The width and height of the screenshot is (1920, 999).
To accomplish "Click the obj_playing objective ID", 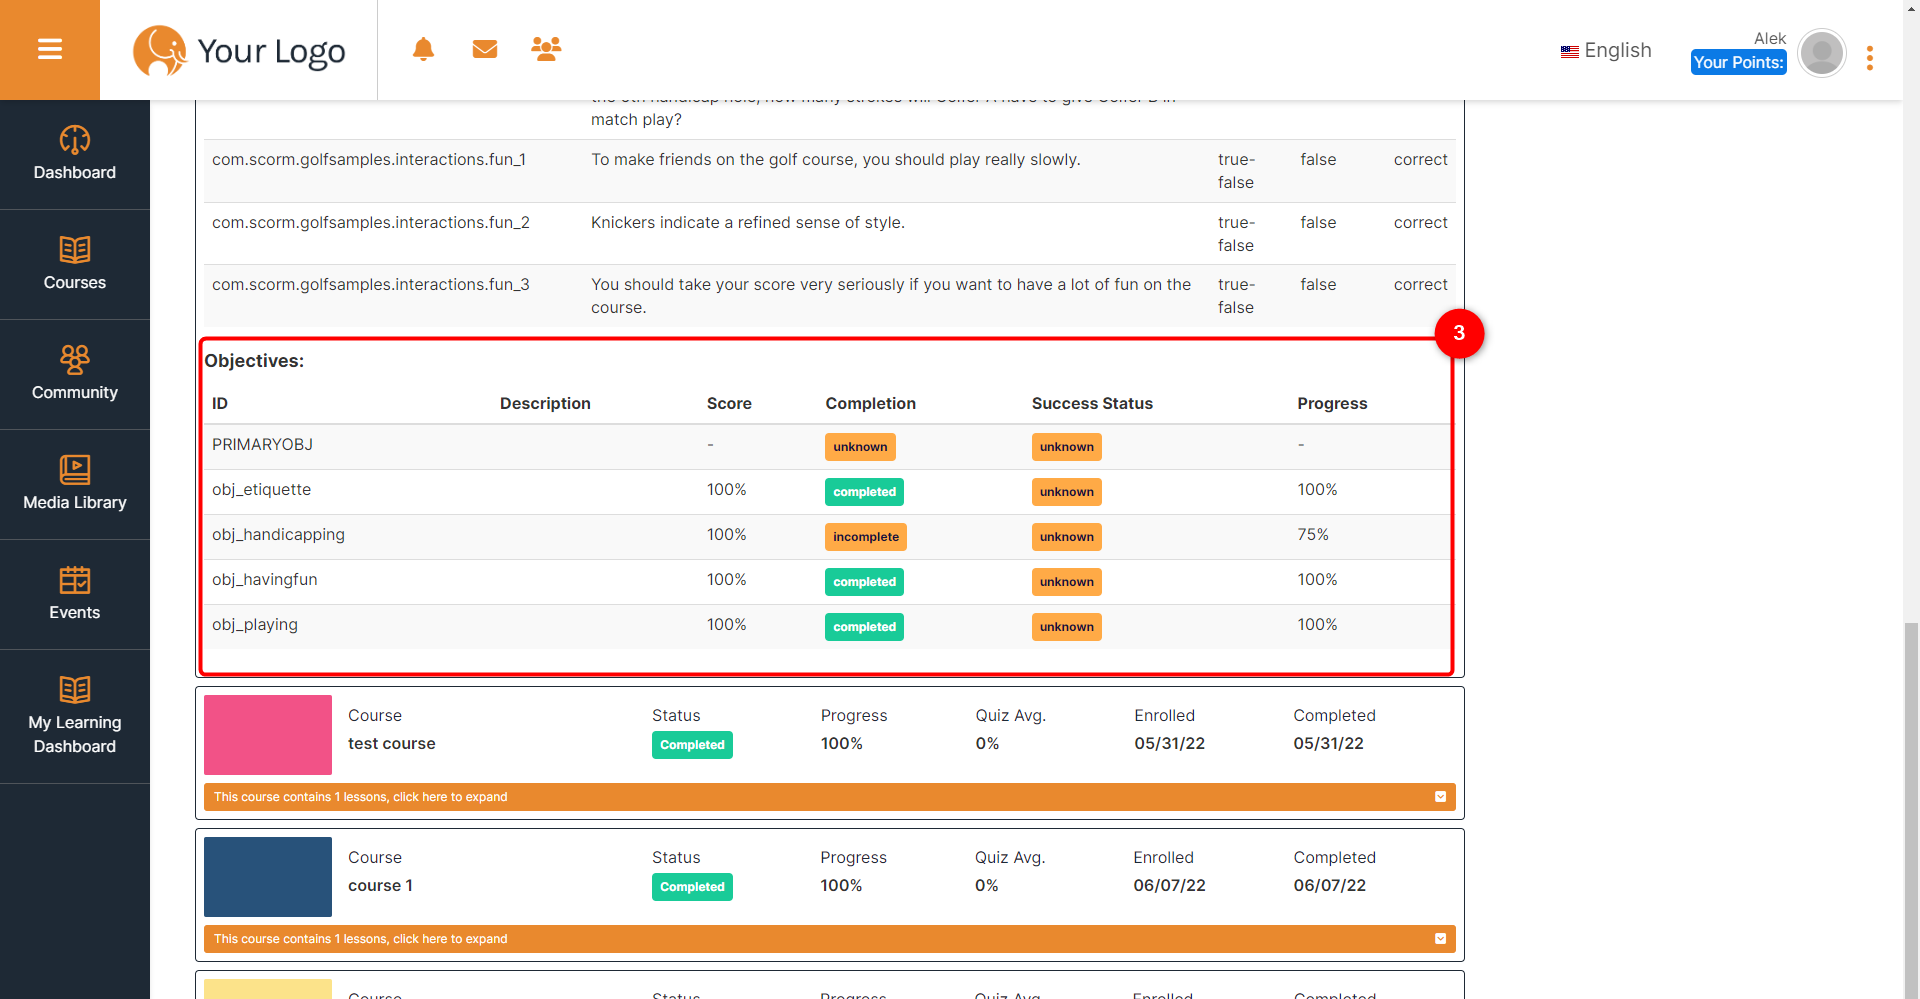I will tap(255, 624).
